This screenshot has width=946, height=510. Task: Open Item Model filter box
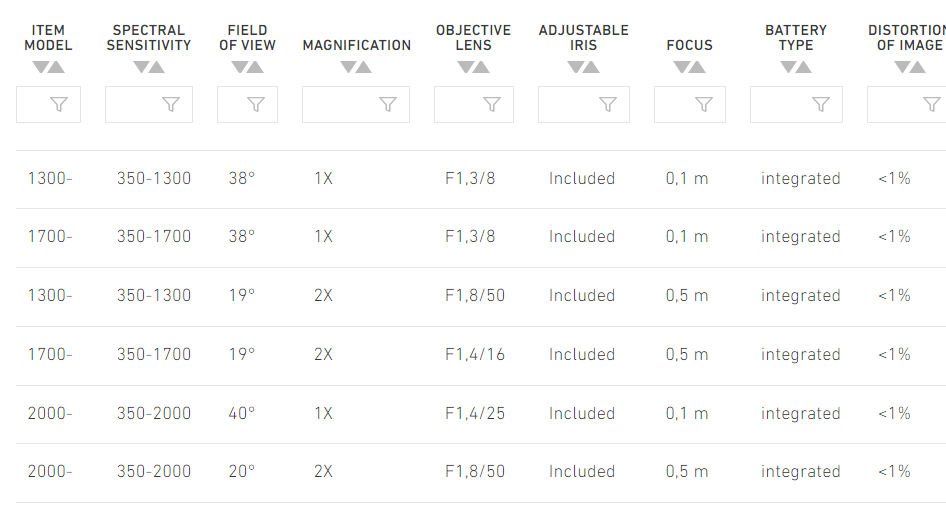point(48,104)
